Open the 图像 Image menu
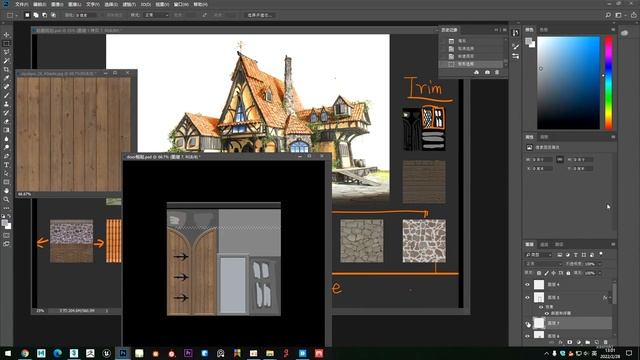 click(57, 4)
